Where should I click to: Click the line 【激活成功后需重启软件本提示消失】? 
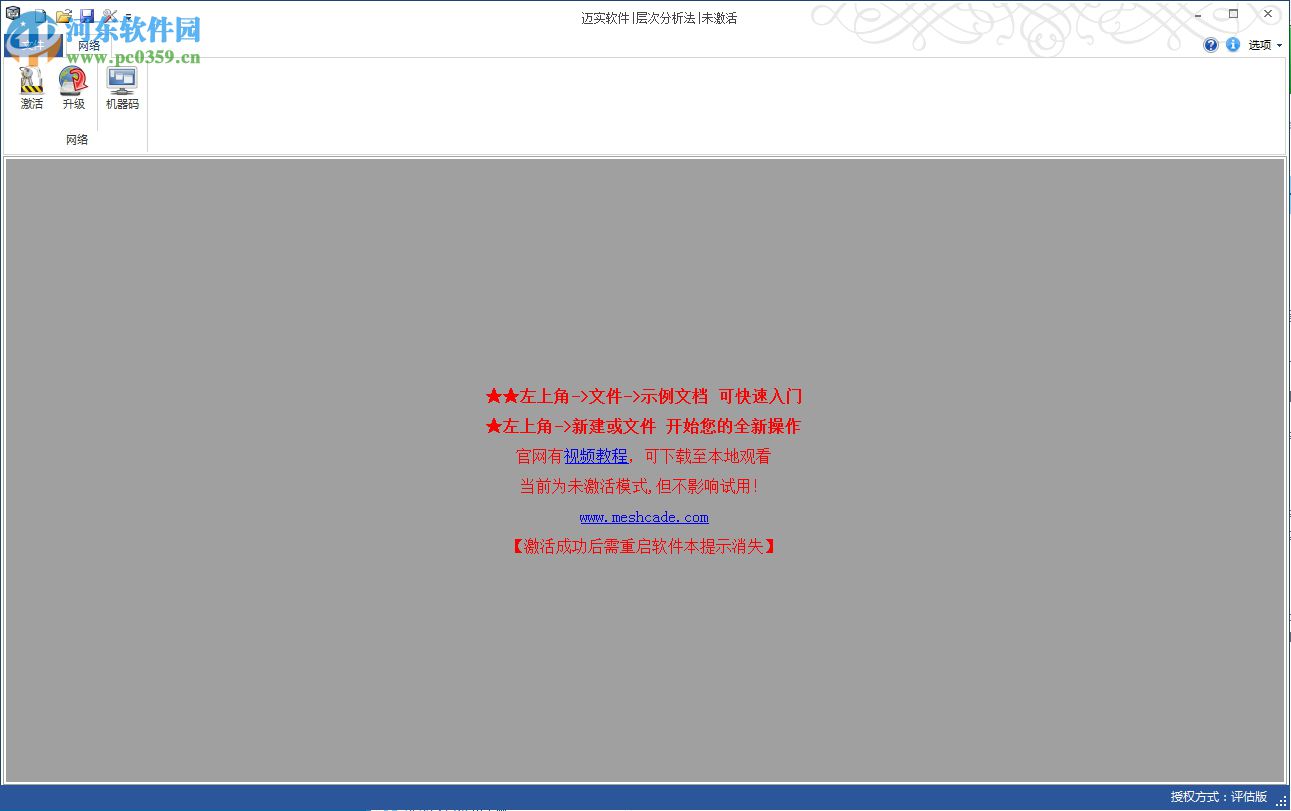tap(644, 546)
